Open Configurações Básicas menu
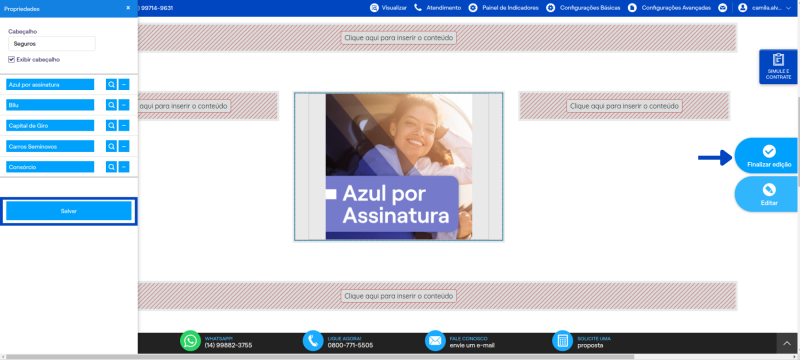Viewport: 800px width, 360px height. pyautogui.click(x=583, y=8)
